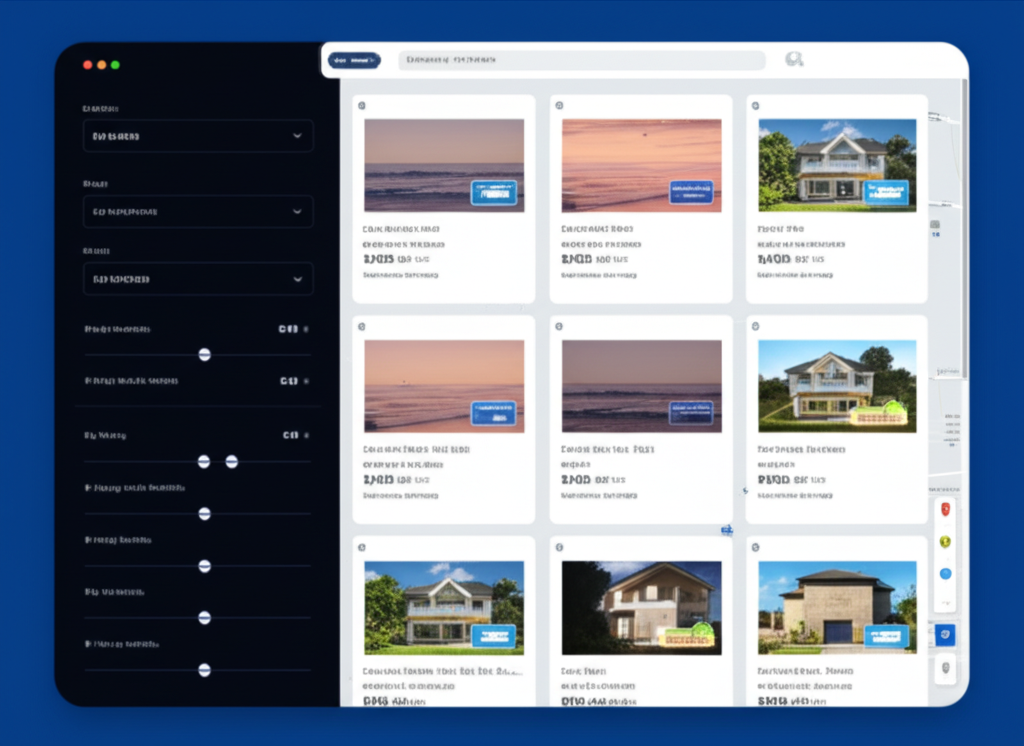1024x746 pixels.
Task: Click blue badge on bottom-right garage house photo
Action: 886,636
